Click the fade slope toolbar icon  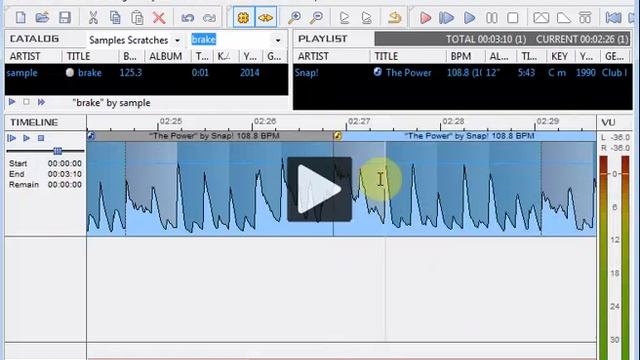click(563, 18)
